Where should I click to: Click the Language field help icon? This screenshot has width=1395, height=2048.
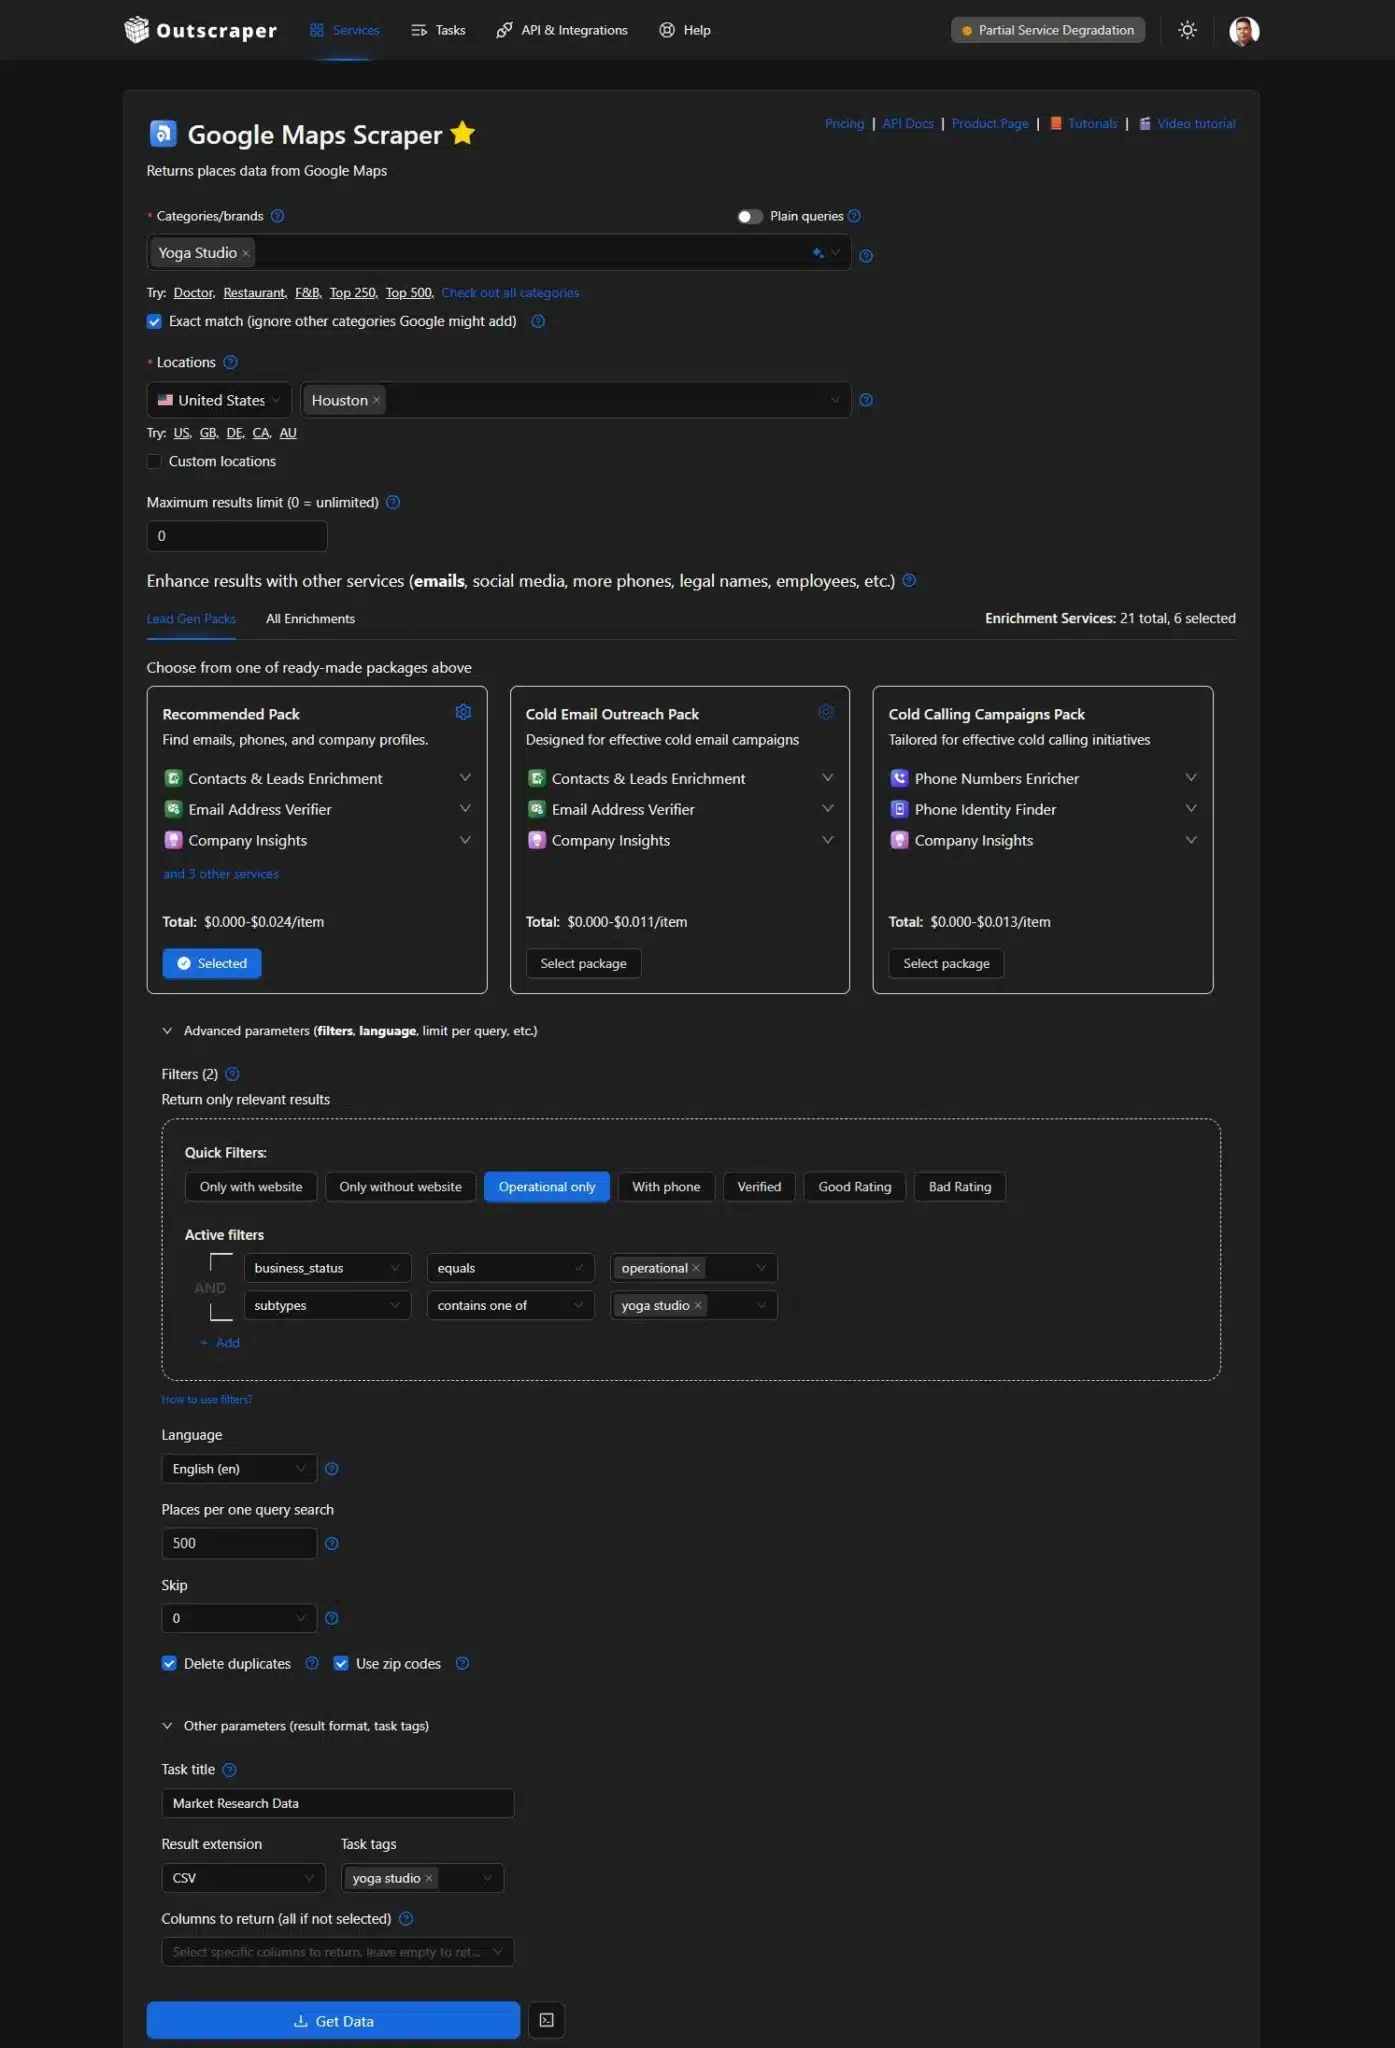(332, 1469)
